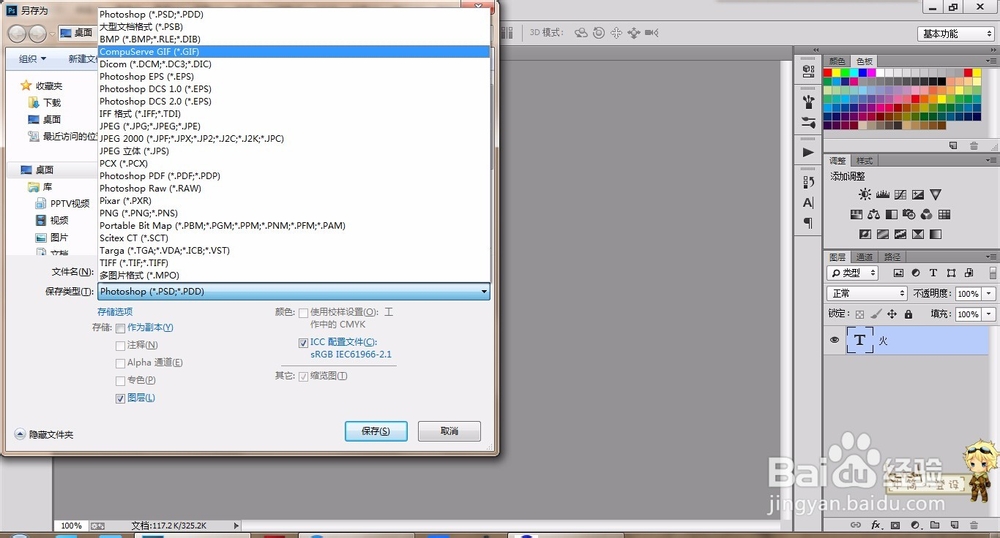Image resolution: width=1000 pixels, height=538 pixels.
Task: Toggle visibility of the 火 text layer
Action: point(834,340)
